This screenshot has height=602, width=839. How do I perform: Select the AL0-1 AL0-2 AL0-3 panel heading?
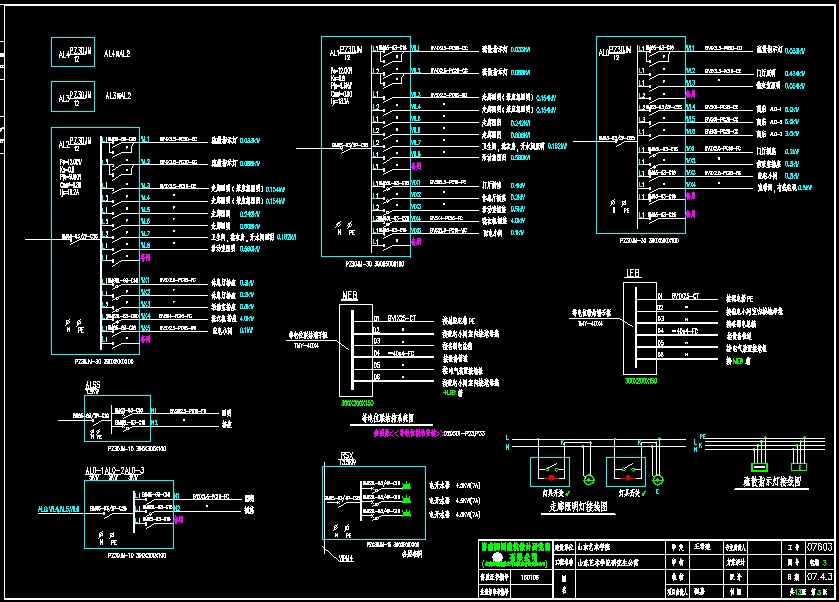point(114,469)
